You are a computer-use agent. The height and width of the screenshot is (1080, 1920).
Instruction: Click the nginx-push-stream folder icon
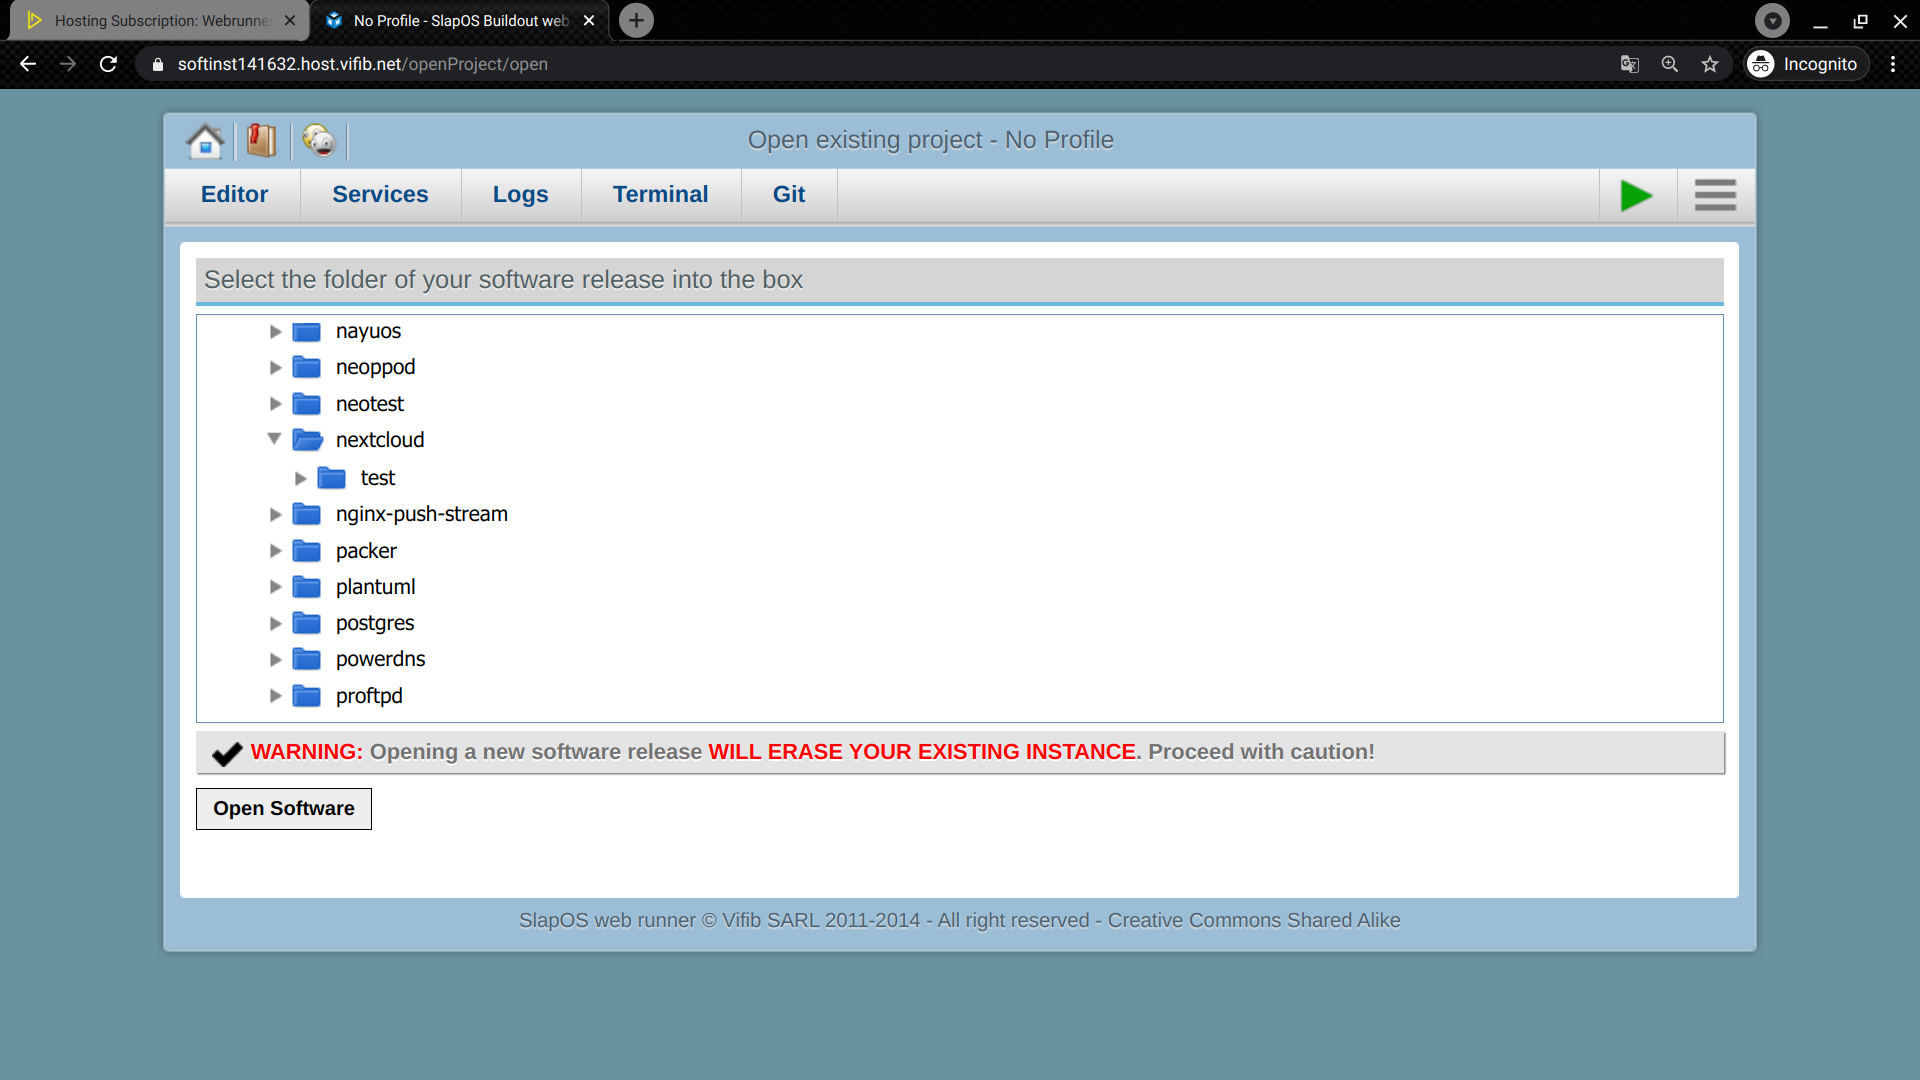tap(306, 514)
